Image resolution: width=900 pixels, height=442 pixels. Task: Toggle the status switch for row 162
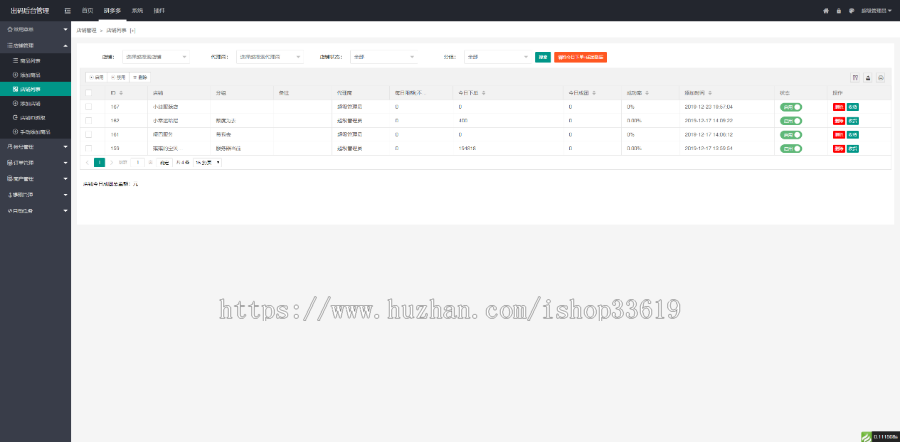(791, 121)
